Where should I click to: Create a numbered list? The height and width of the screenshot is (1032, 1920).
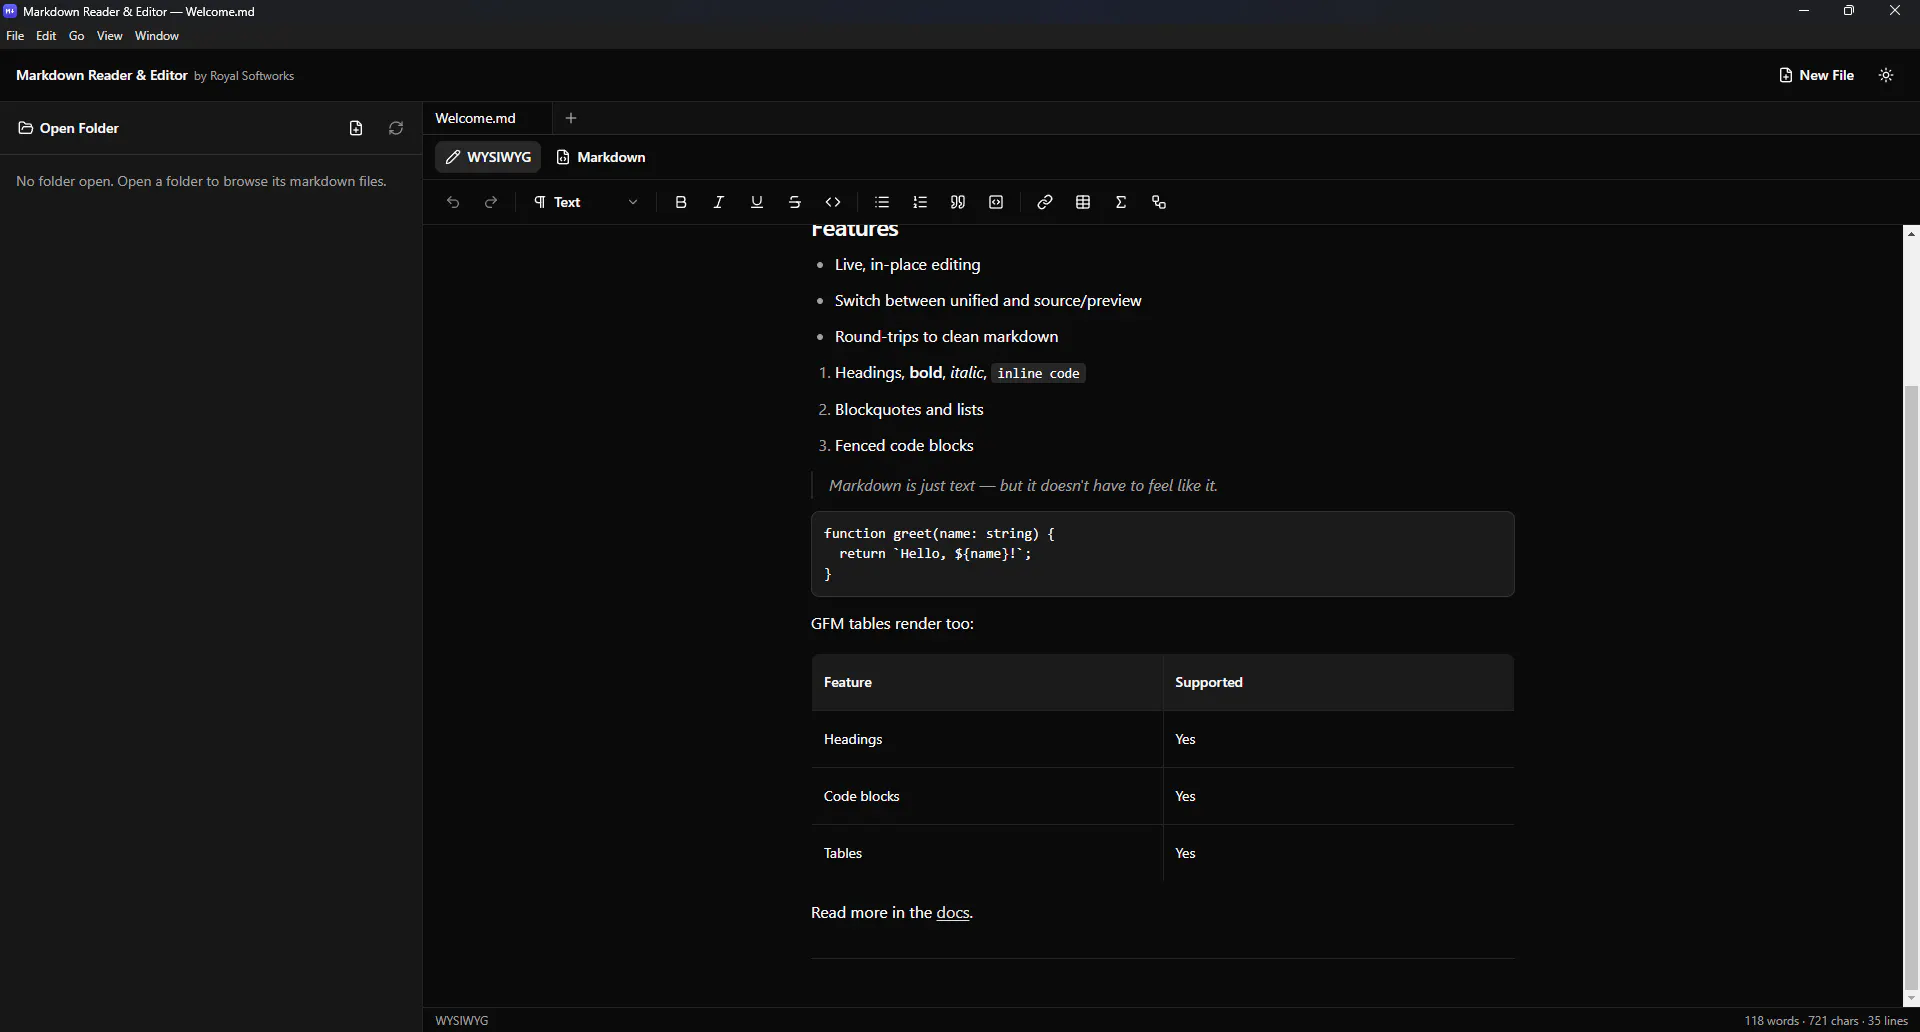point(920,203)
